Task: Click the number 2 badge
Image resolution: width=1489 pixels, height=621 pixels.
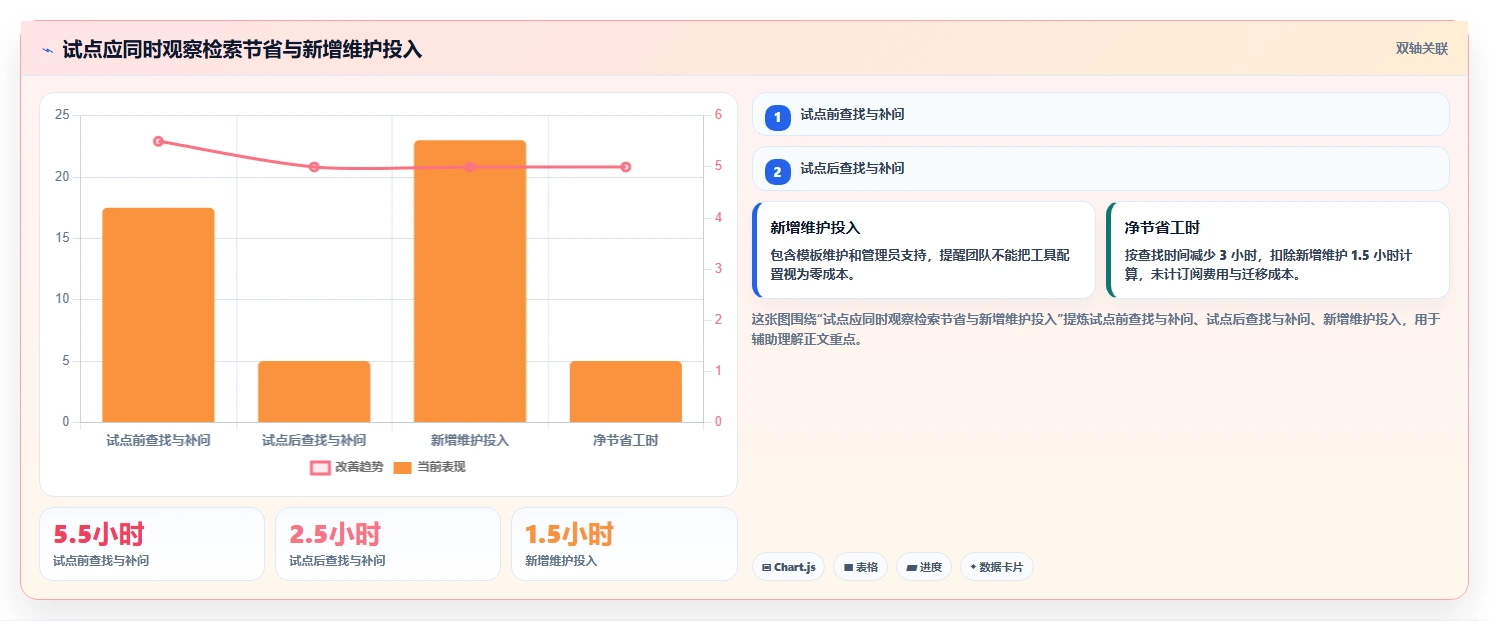Action: (778, 171)
